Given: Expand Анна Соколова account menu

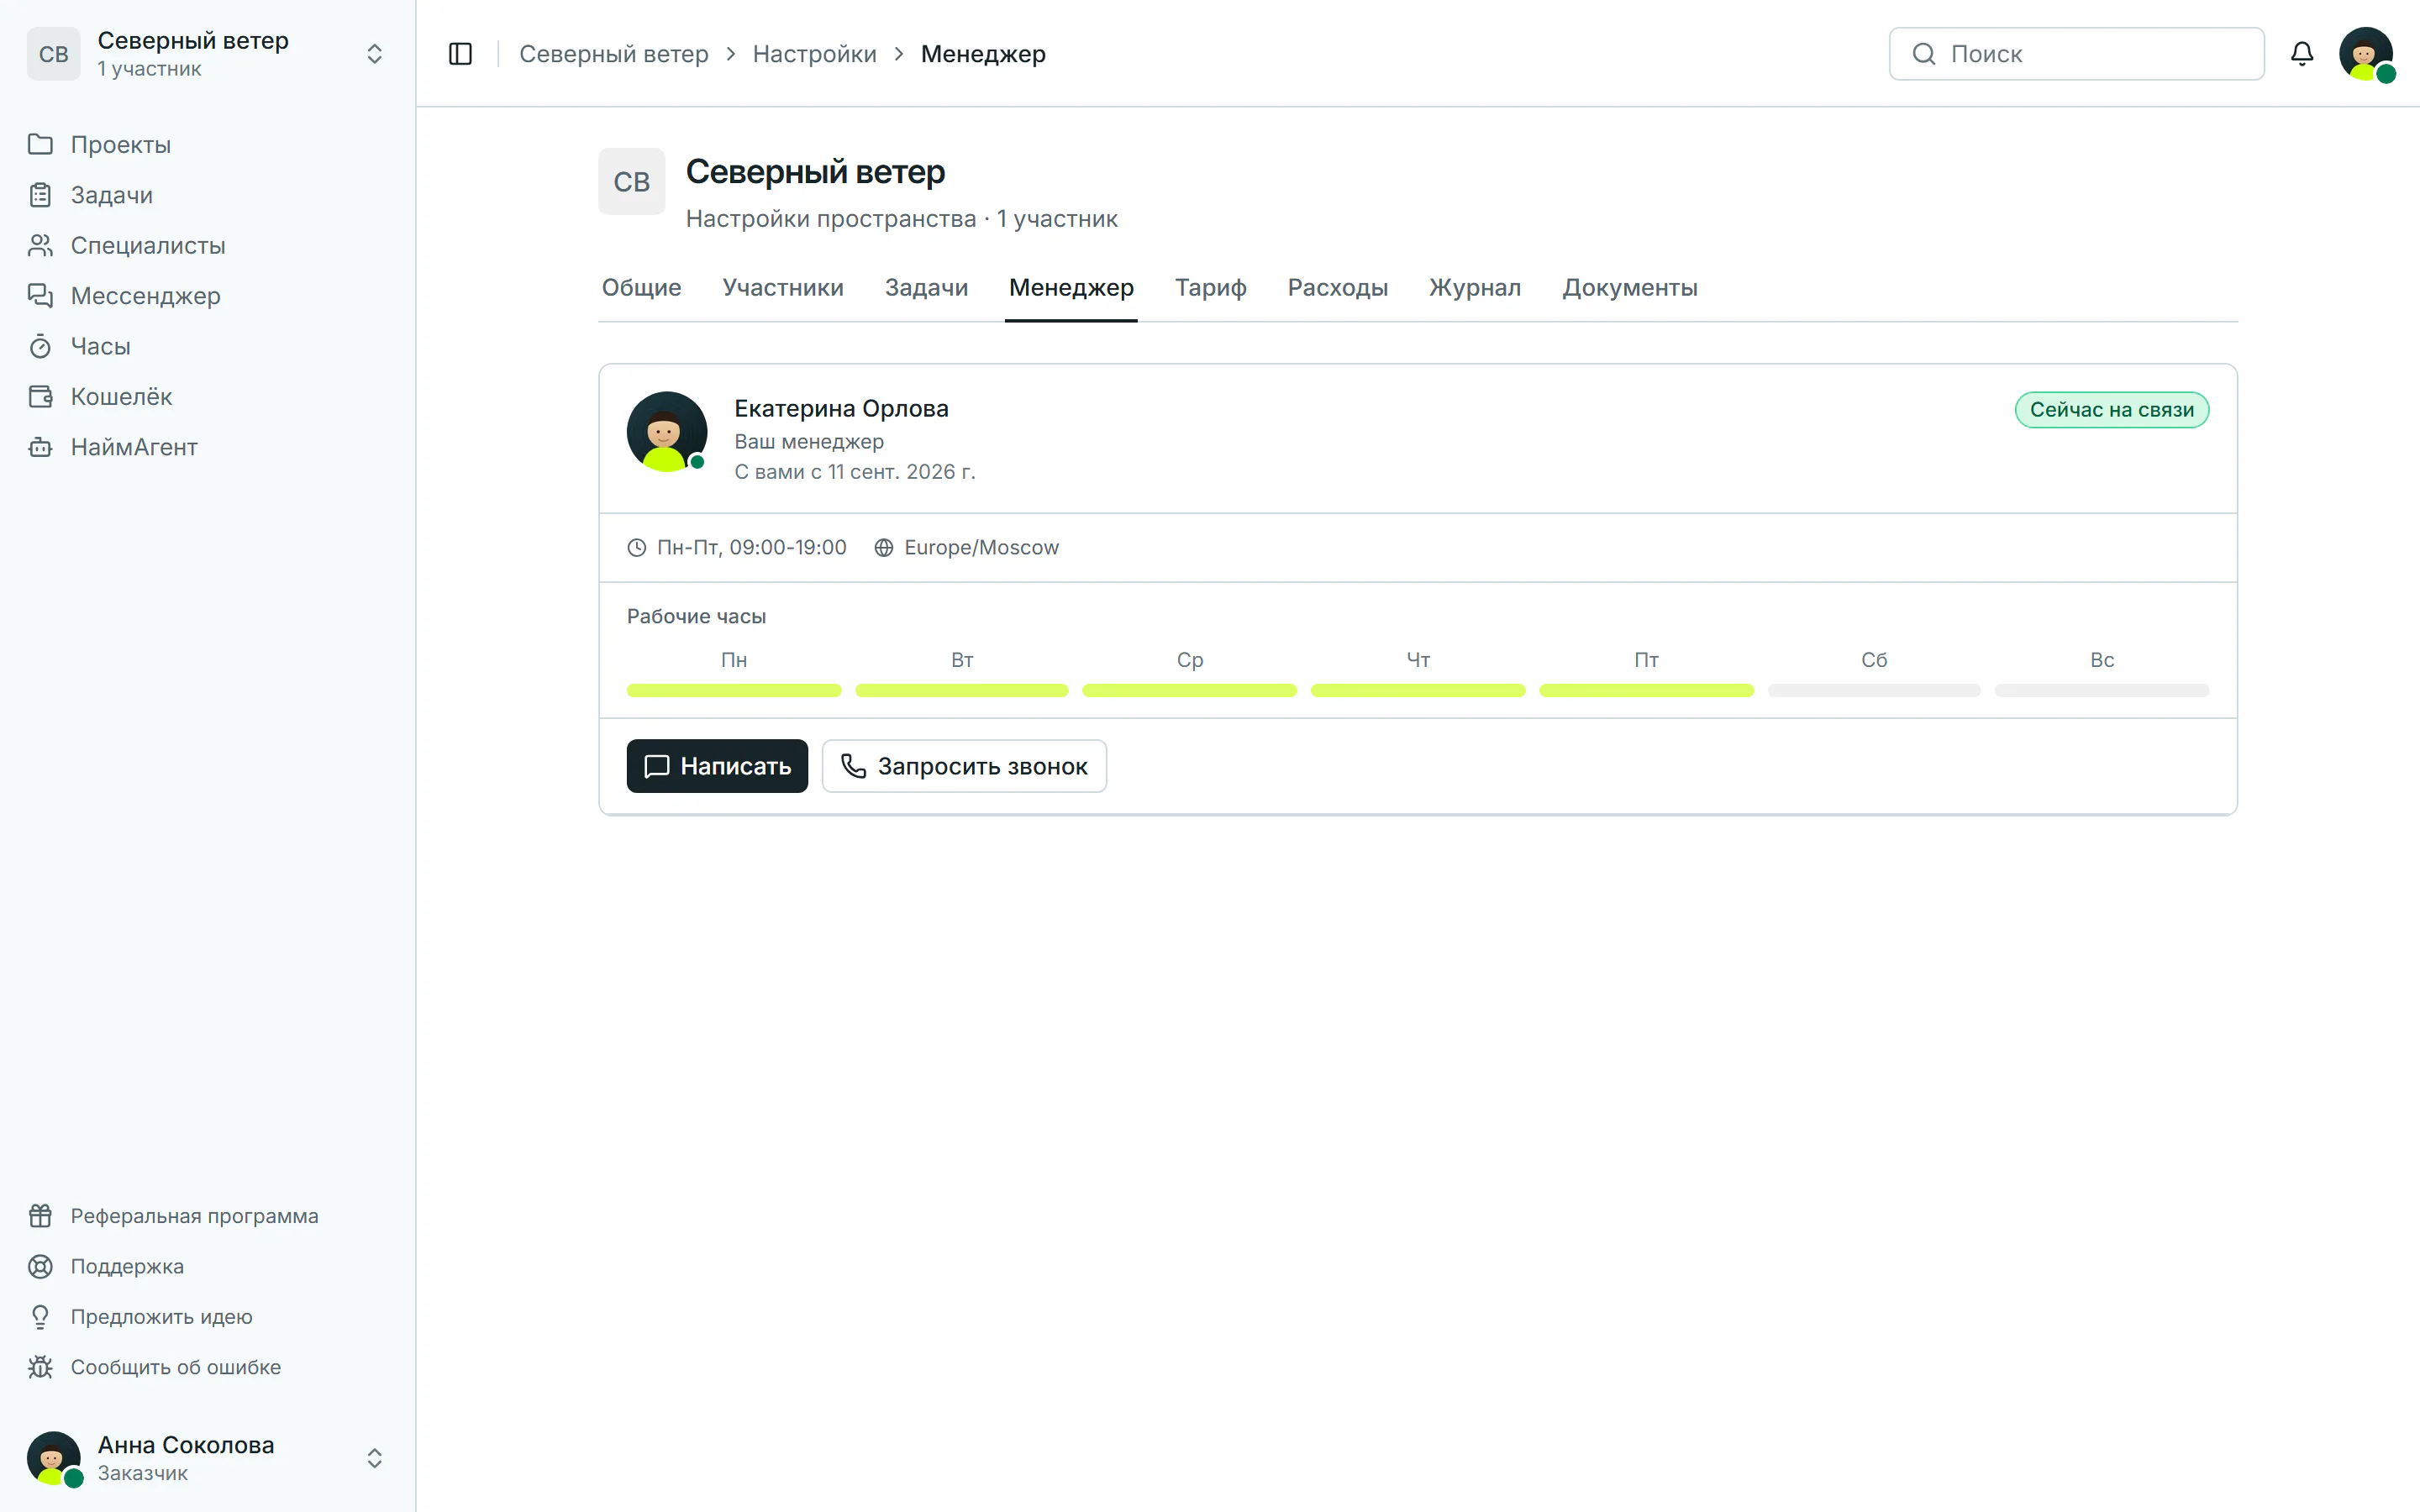Looking at the screenshot, I should click(374, 1458).
